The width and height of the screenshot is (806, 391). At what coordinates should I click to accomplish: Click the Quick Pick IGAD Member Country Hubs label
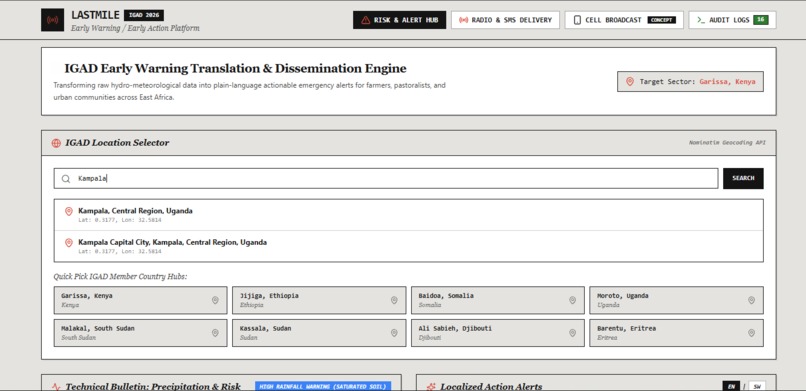(x=120, y=276)
